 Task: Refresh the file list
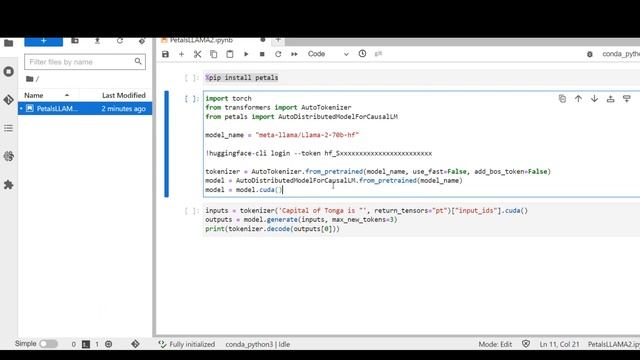120,41
